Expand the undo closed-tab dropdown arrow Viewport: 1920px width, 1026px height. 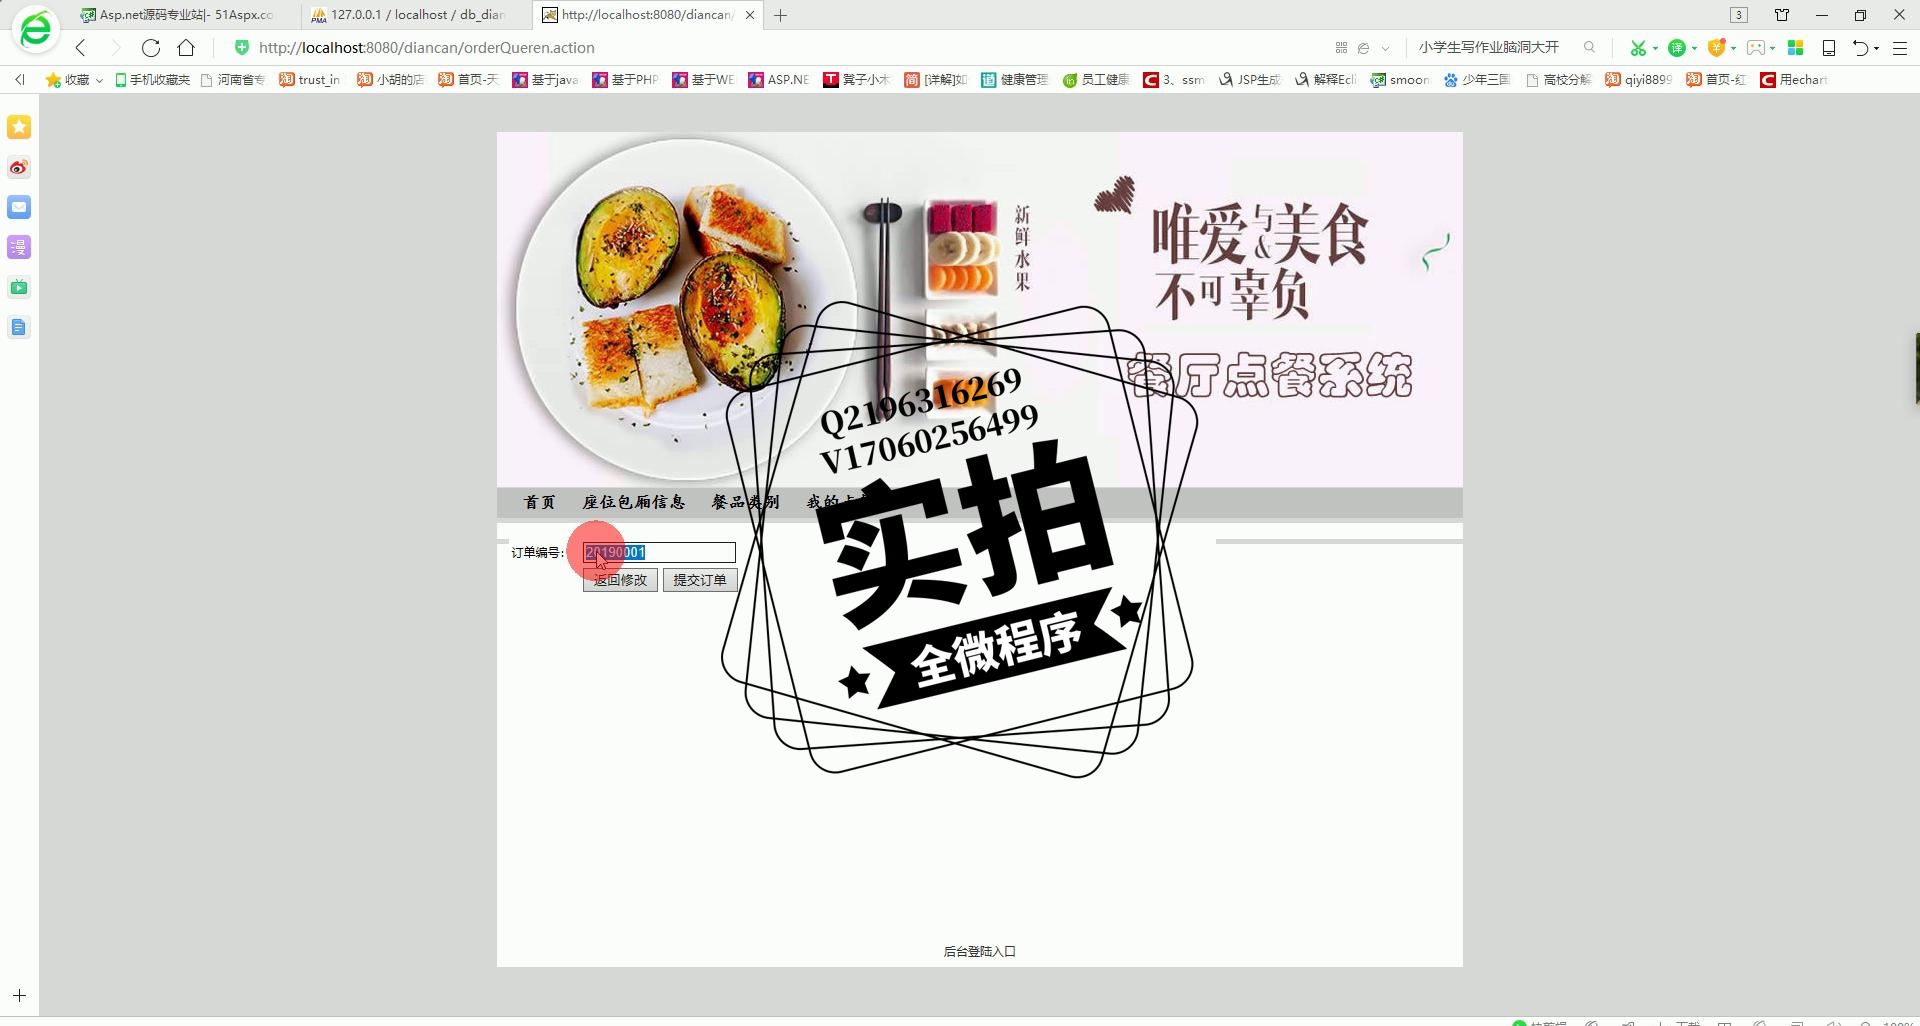click(x=1876, y=48)
